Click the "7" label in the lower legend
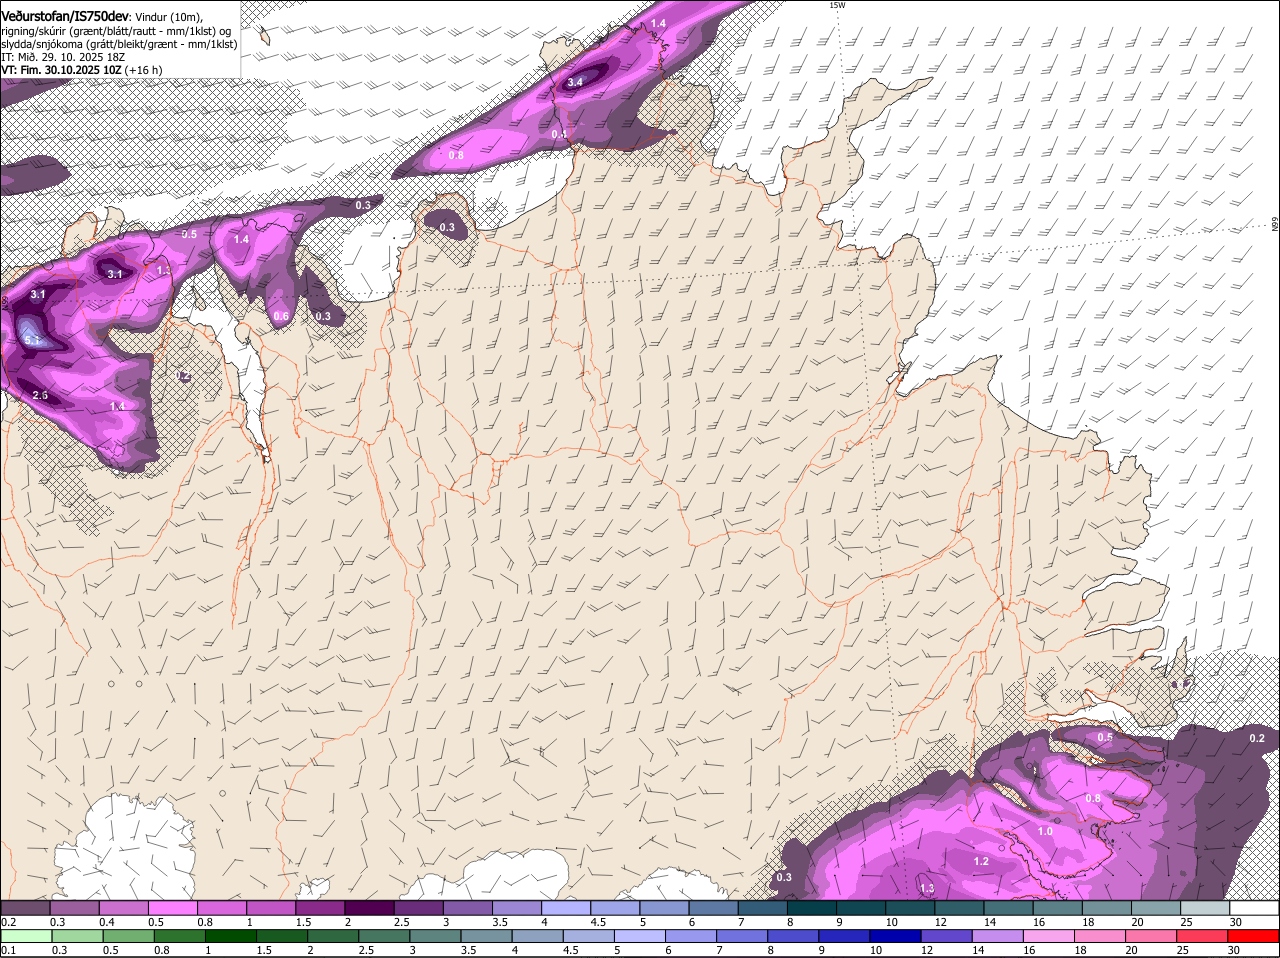Screen dimensions: 1280x958 pos(719,950)
